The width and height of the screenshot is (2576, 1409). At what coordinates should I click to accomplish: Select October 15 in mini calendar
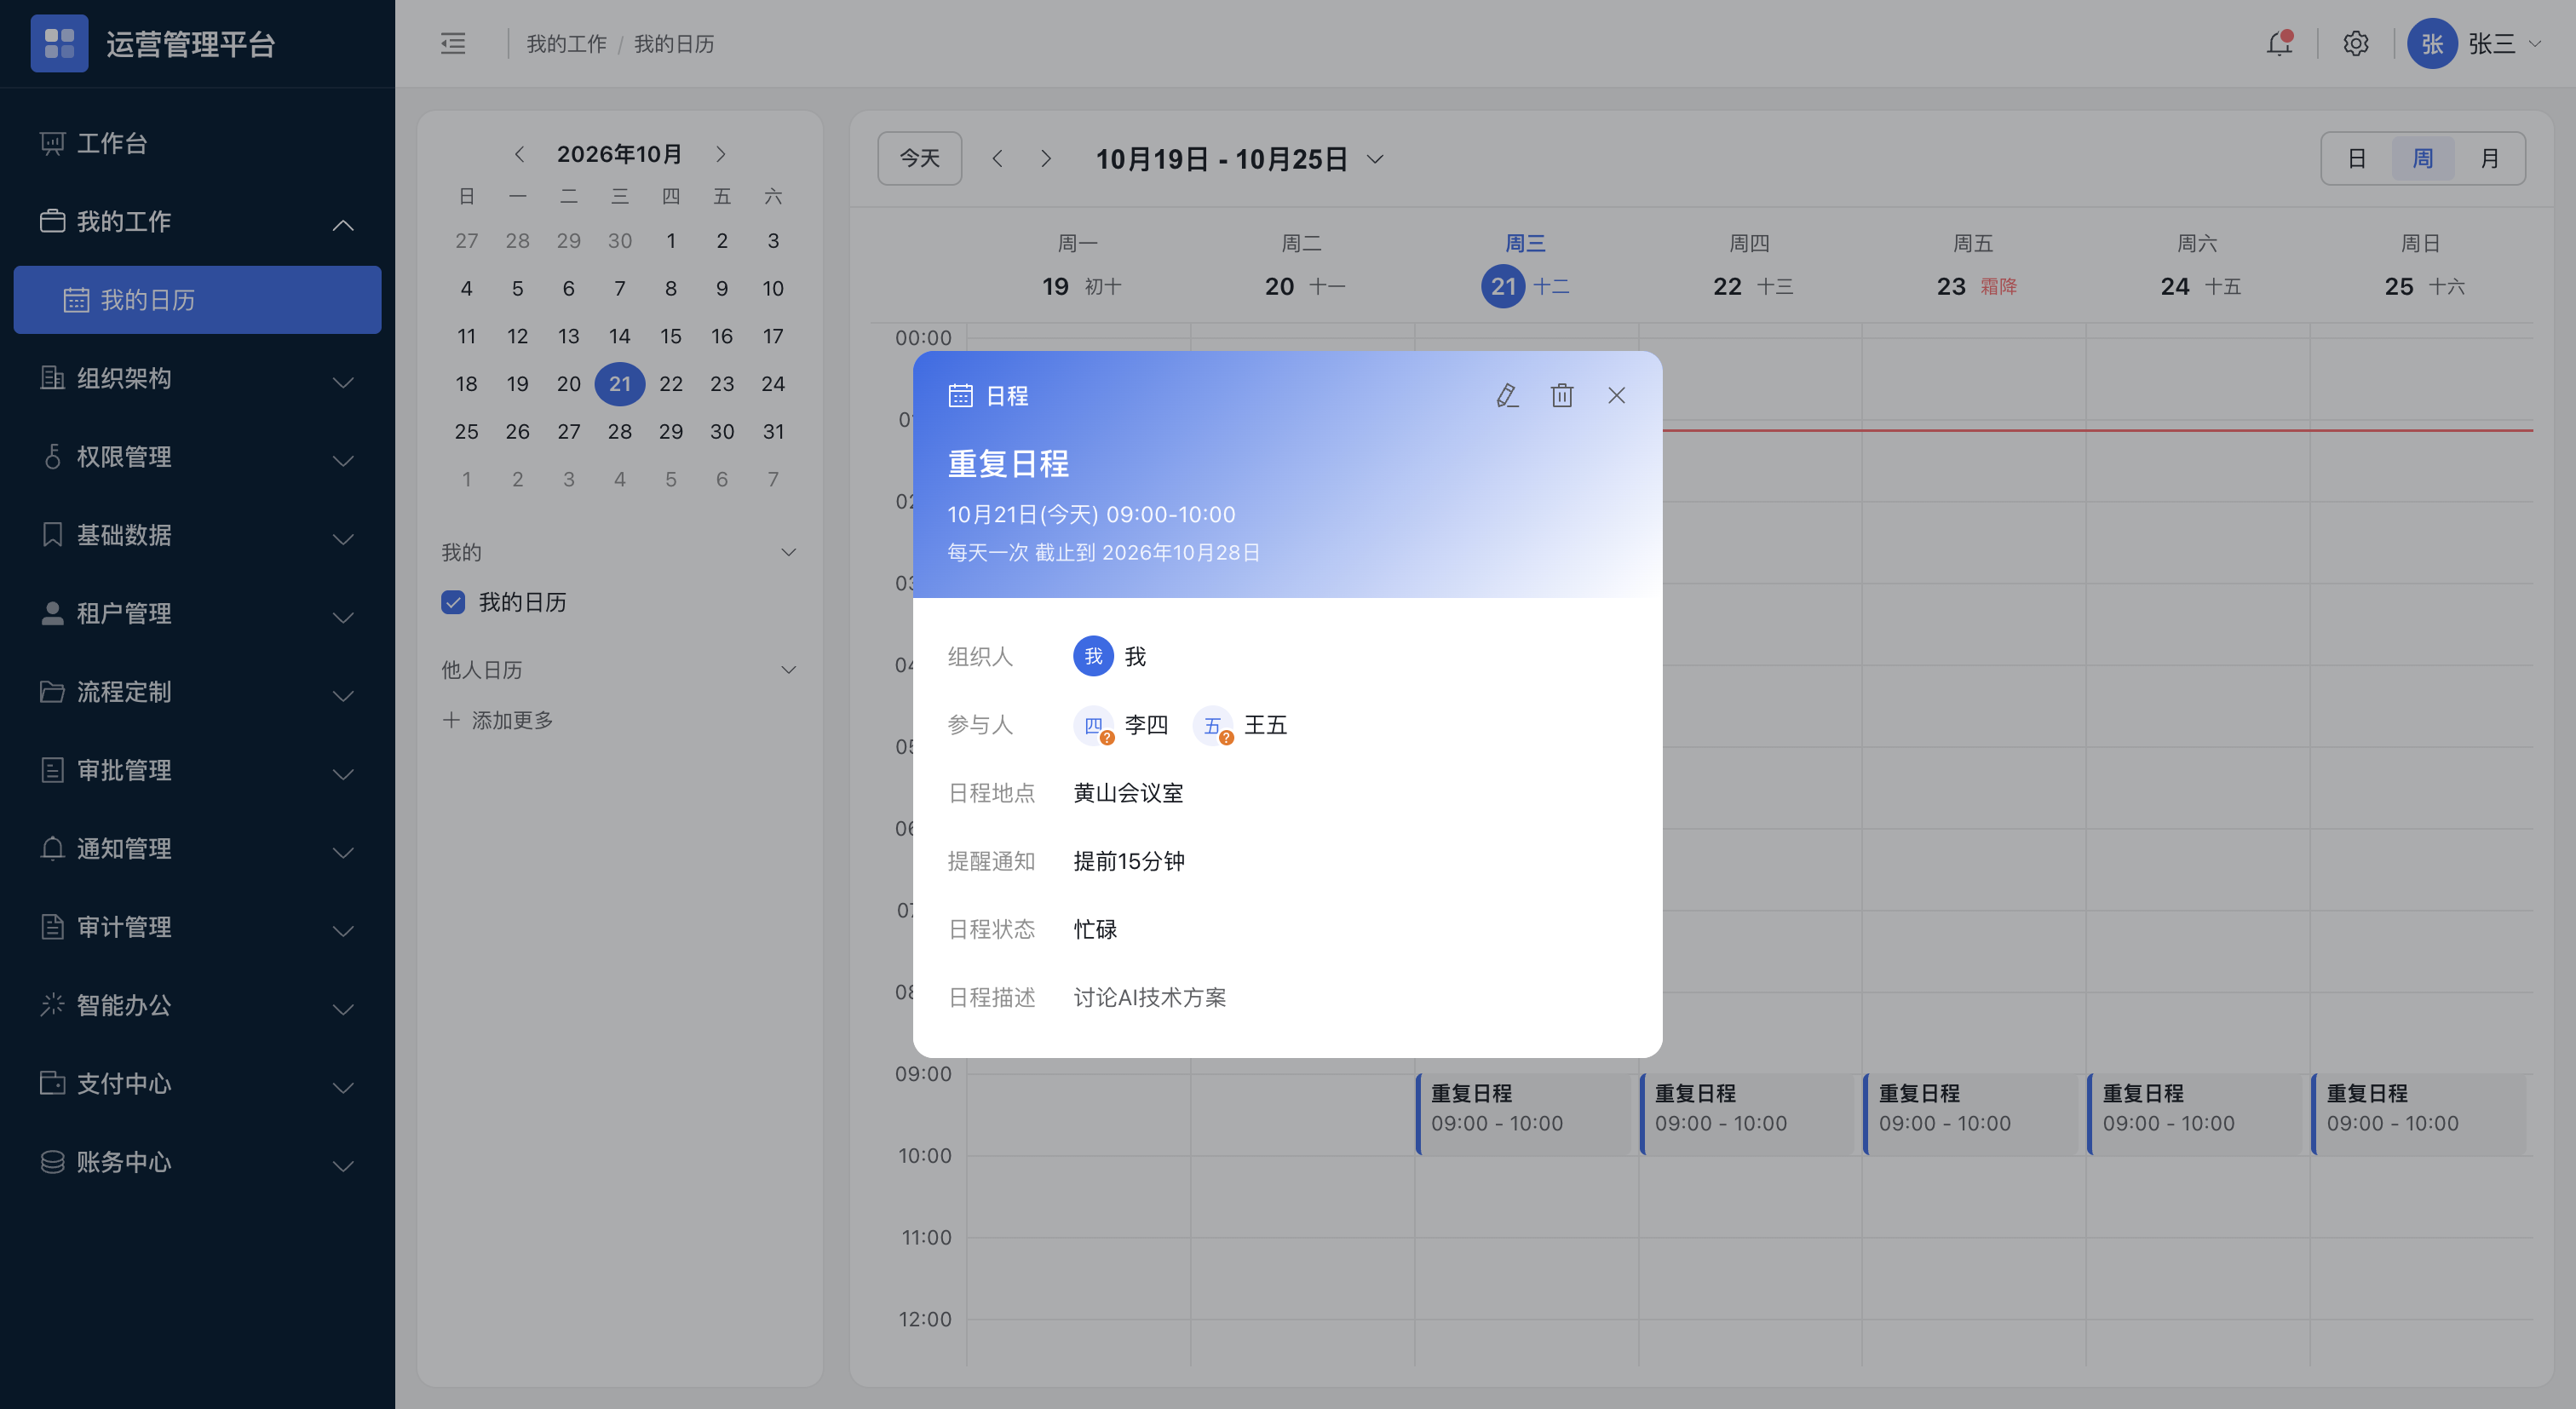pyautogui.click(x=670, y=336)
